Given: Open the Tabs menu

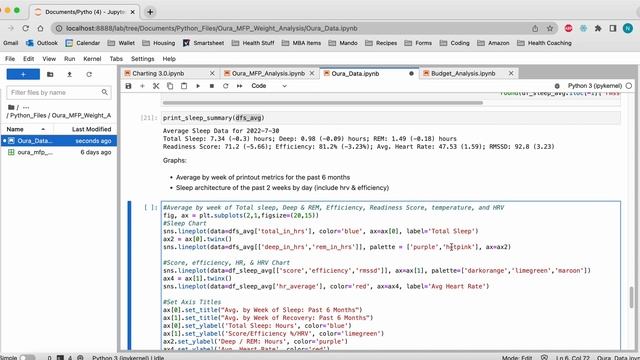Looking at the screenshot, I should click(x=116, y=59).
